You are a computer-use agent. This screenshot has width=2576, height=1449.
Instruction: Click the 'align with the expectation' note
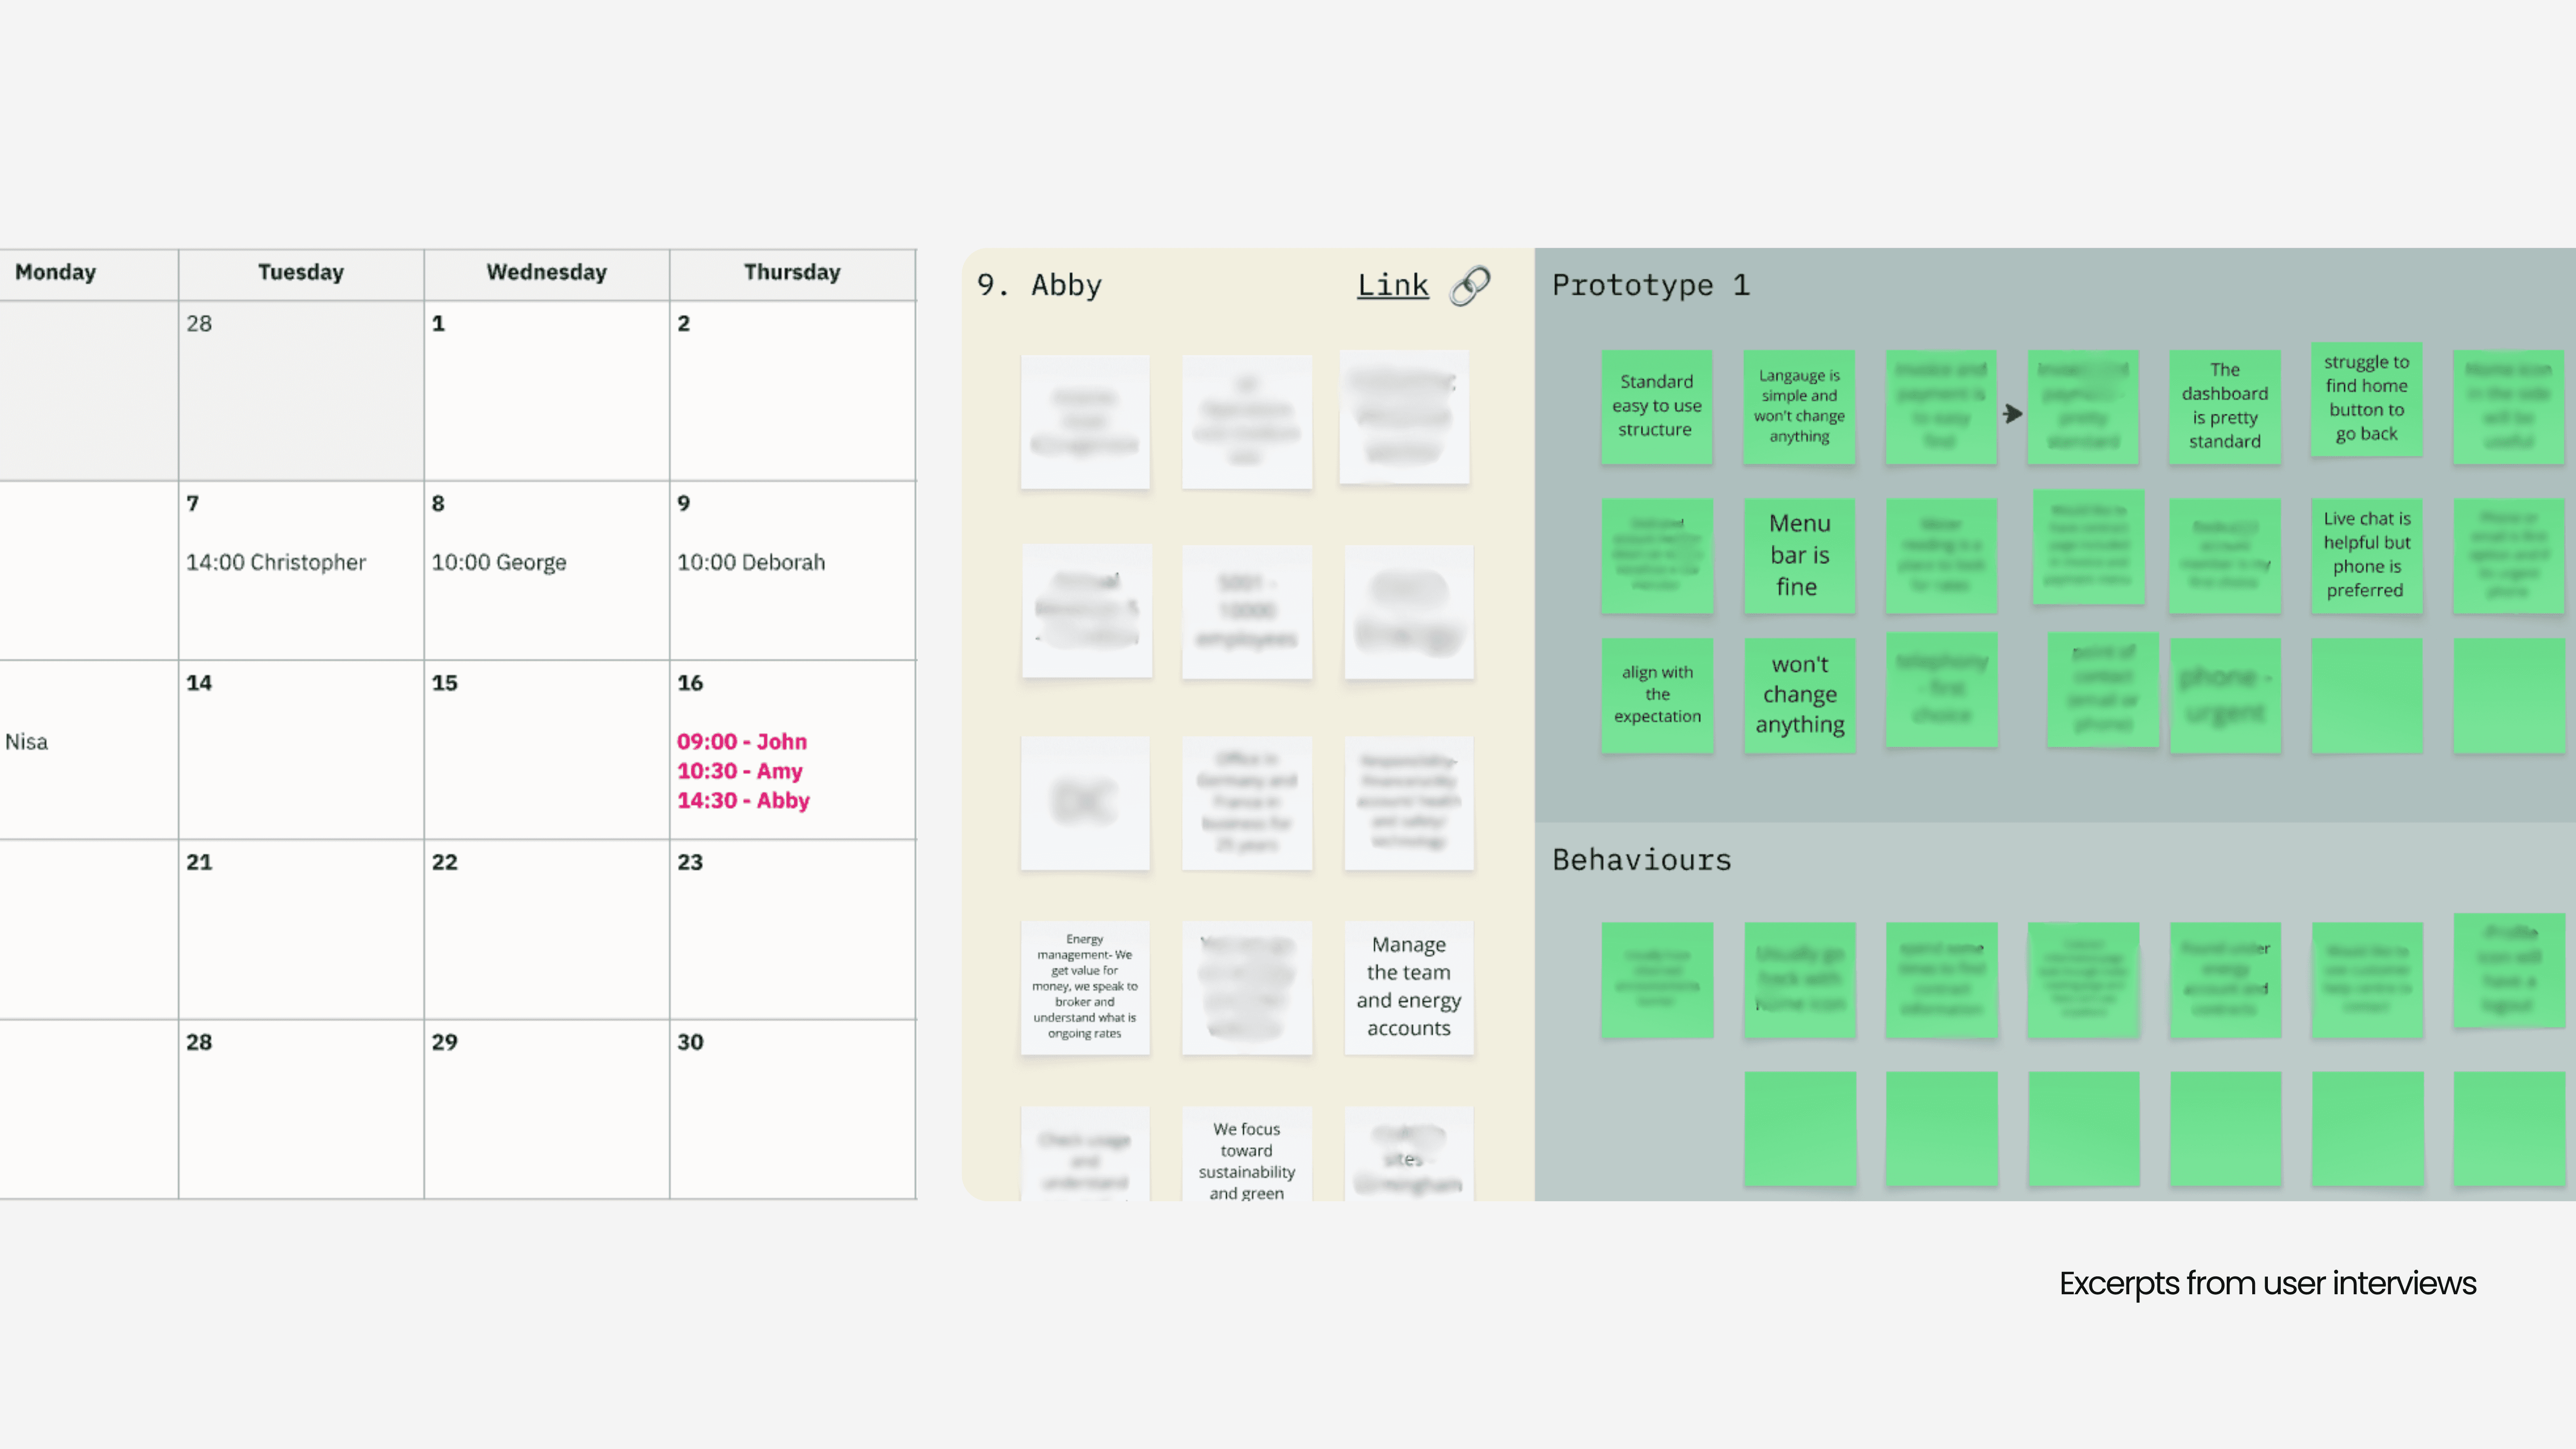point(1656,695)
